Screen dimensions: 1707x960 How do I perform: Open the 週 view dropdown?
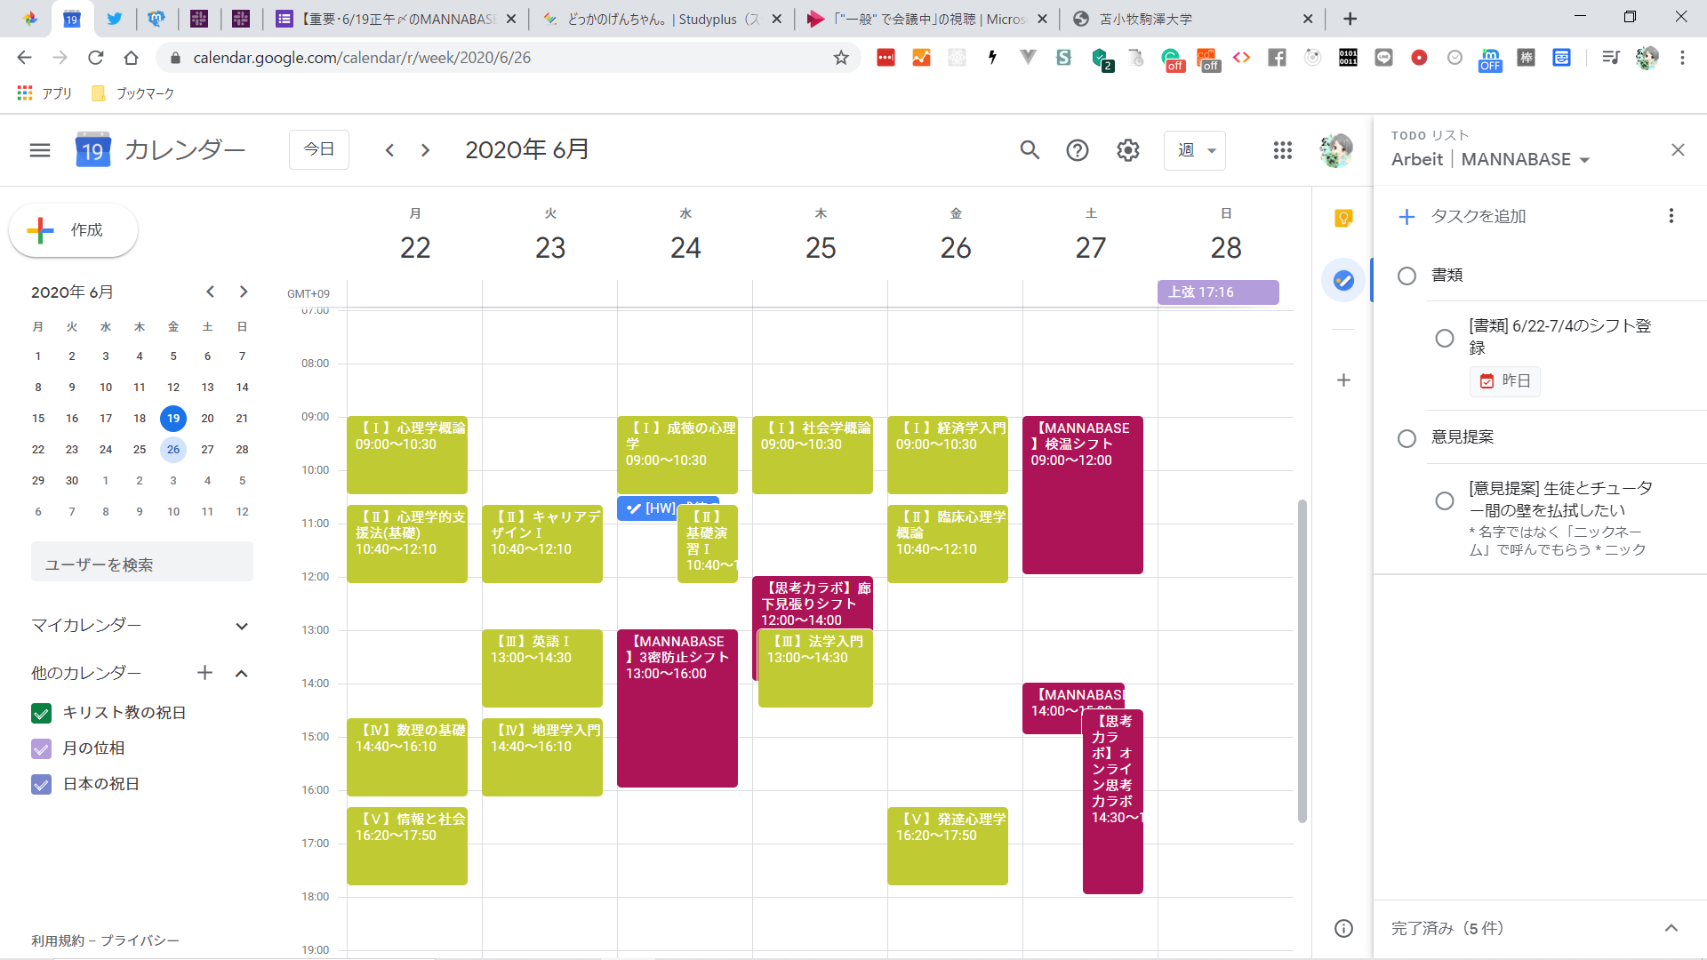tap(1195, 150)
